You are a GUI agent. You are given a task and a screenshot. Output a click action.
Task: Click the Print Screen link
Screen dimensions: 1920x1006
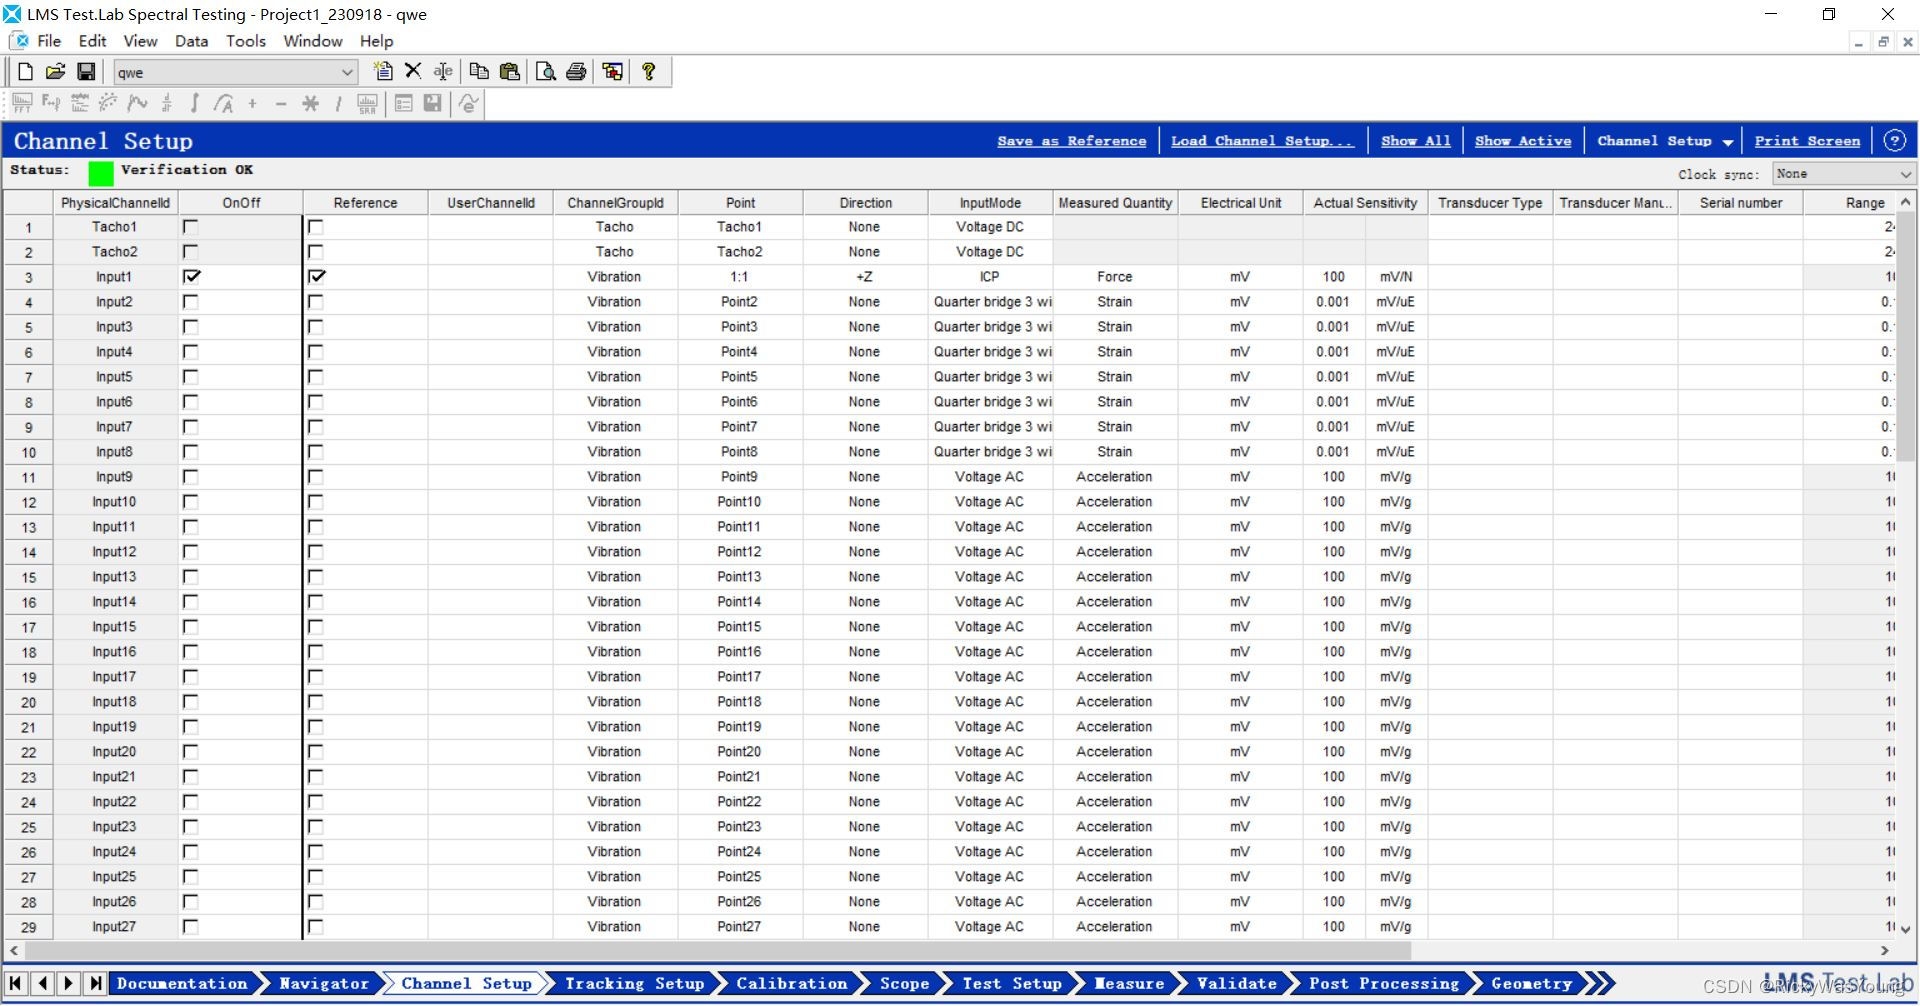point(1807,141)
